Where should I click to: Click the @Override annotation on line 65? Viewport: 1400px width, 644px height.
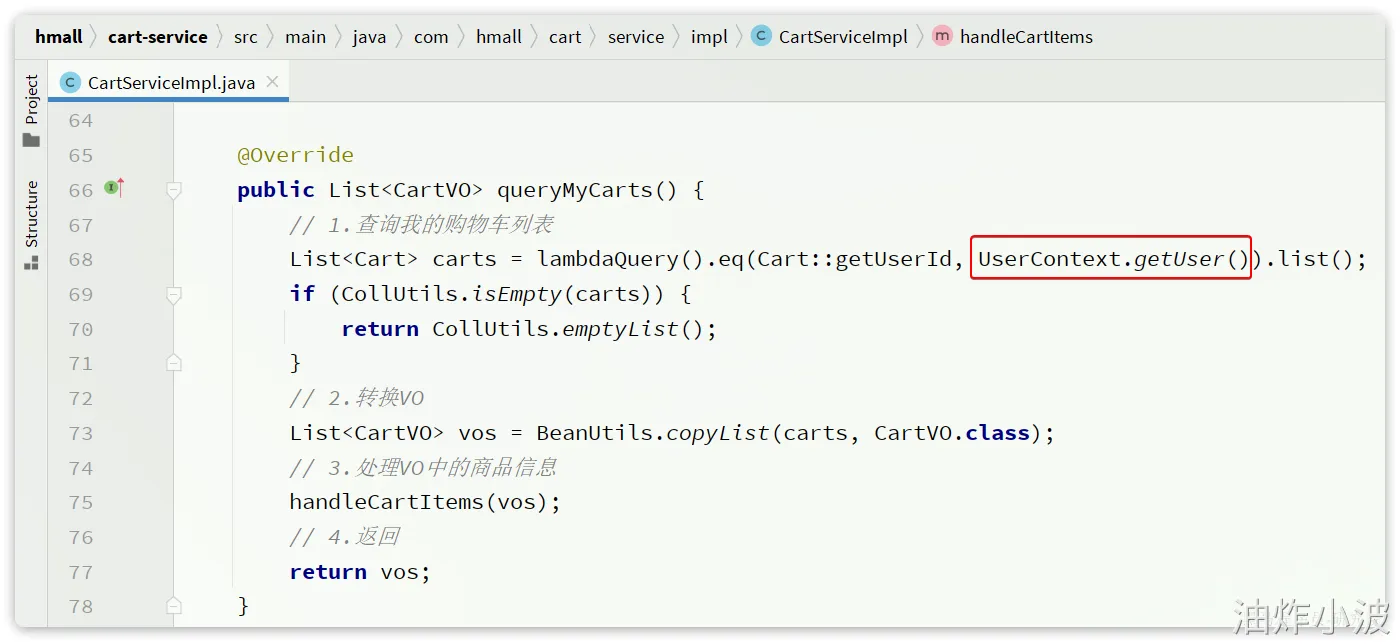[295, 155]
